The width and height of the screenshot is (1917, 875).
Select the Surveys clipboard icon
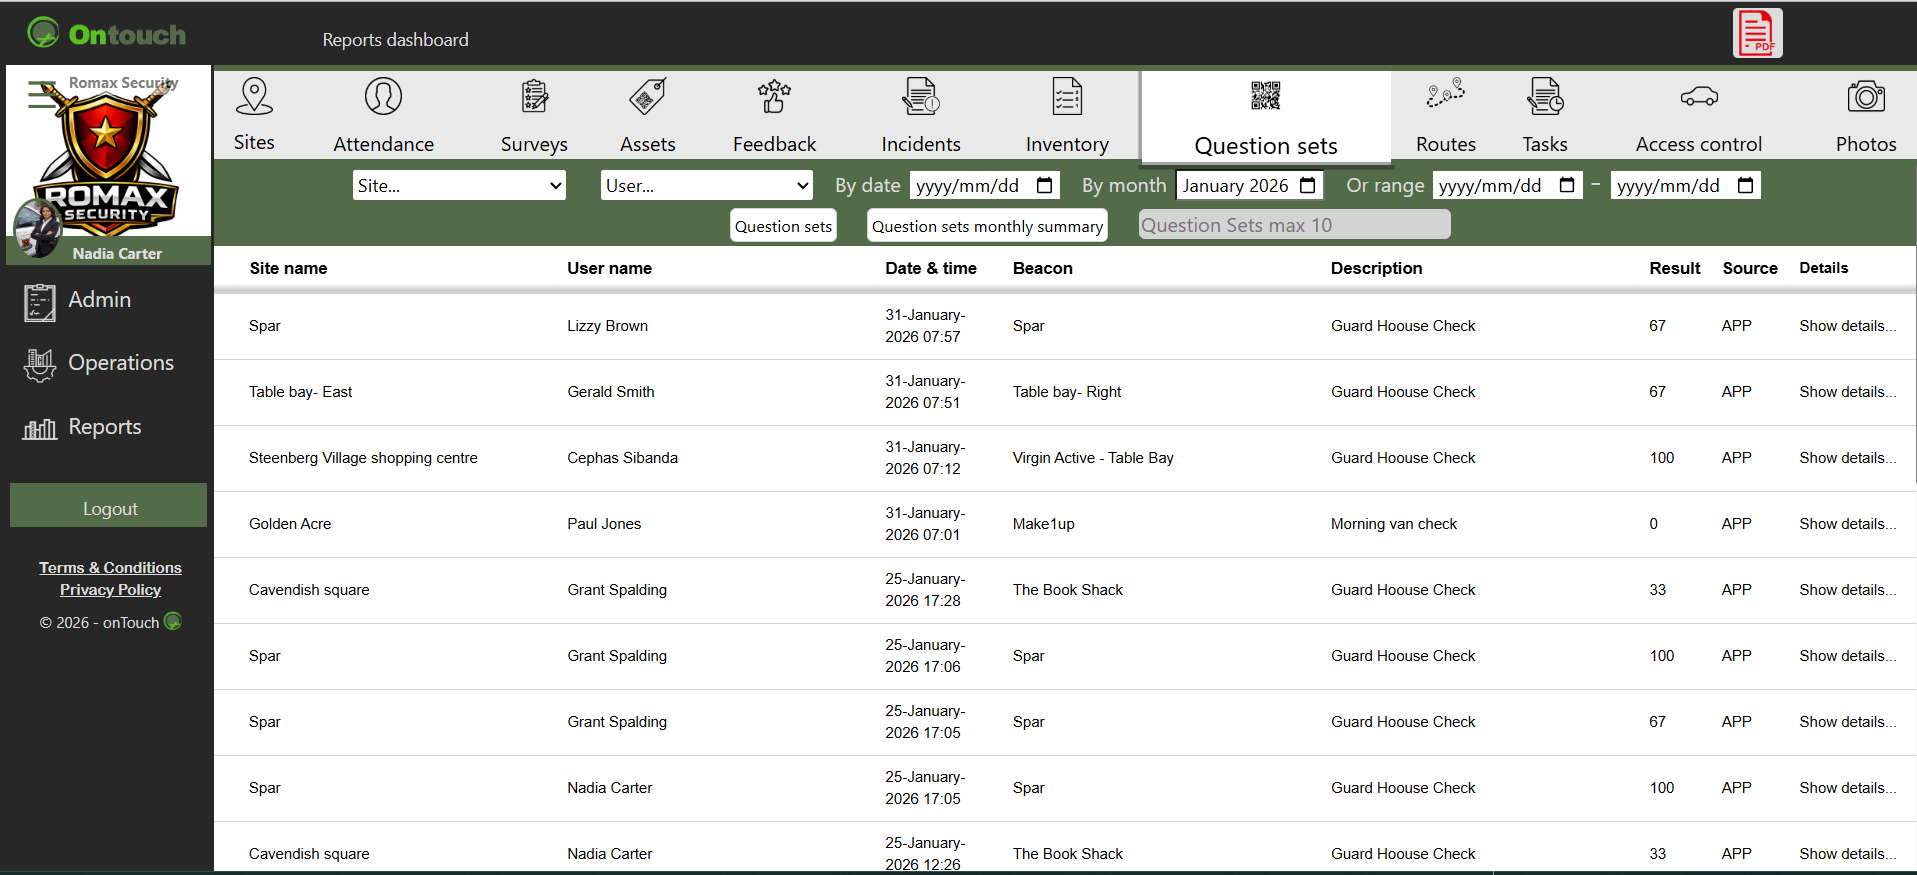tap(534, 97)
